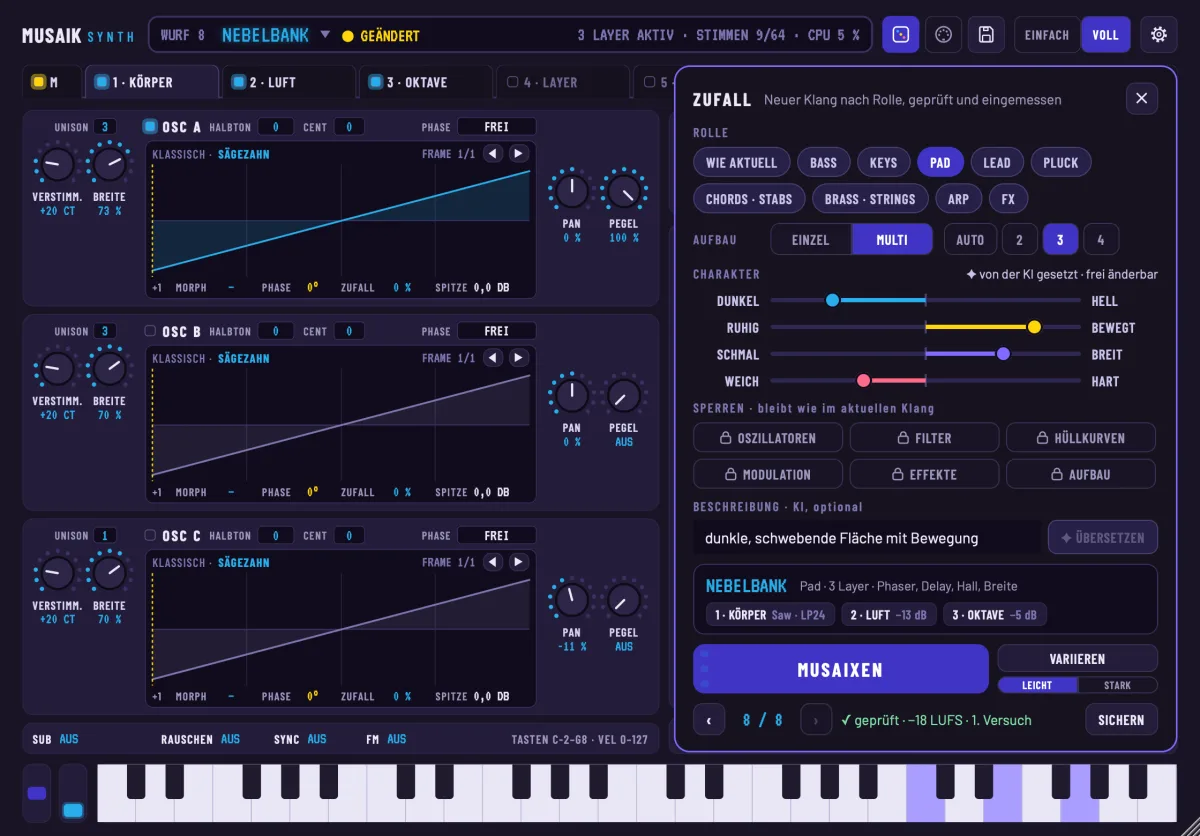Enable the 4 Layer checkbox
Viewport: 1200px width, 836px height.
513,82
